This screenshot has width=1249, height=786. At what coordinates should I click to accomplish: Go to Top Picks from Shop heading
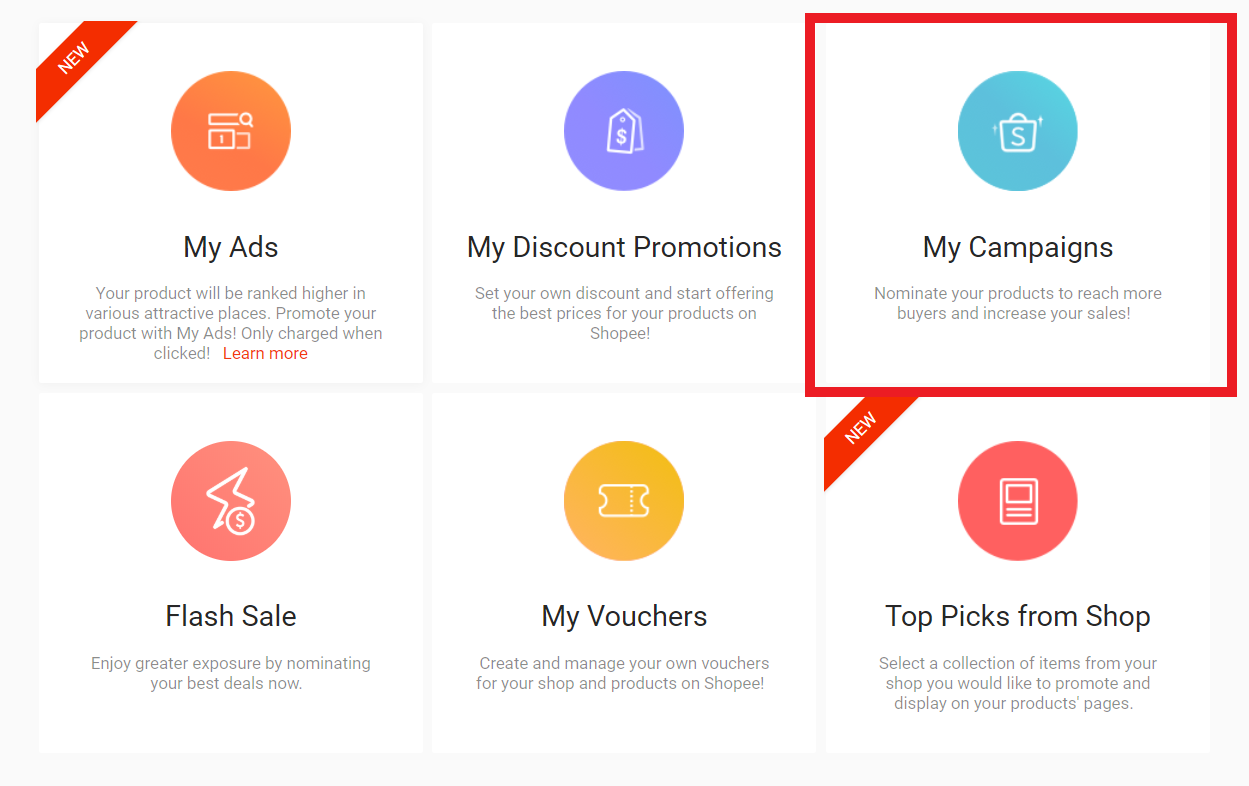click(x=1017, y=616)
